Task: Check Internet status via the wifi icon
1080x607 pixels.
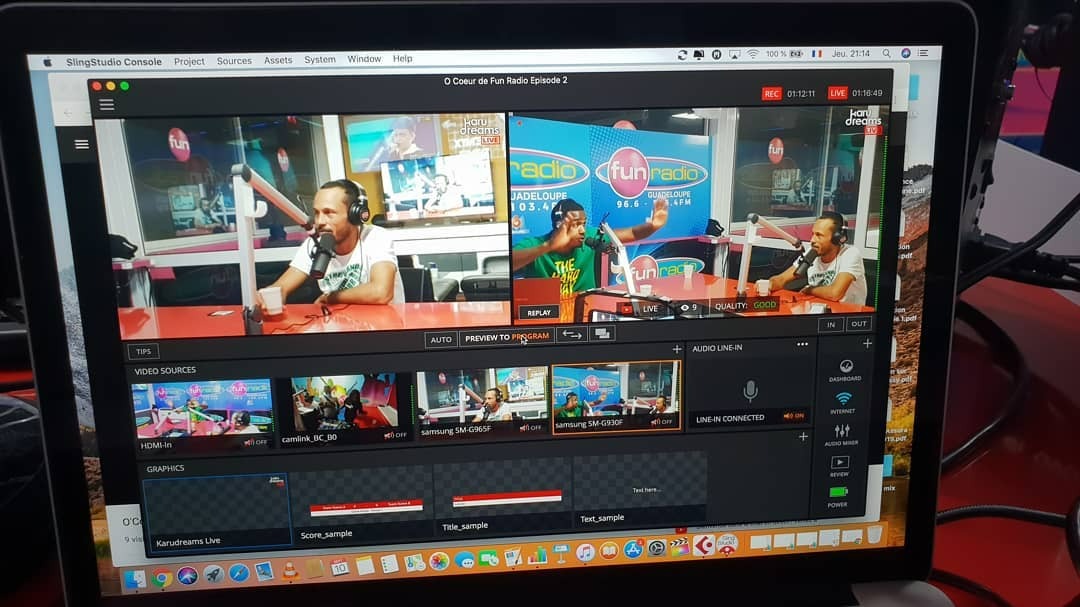Action: [x=841, y=398]
